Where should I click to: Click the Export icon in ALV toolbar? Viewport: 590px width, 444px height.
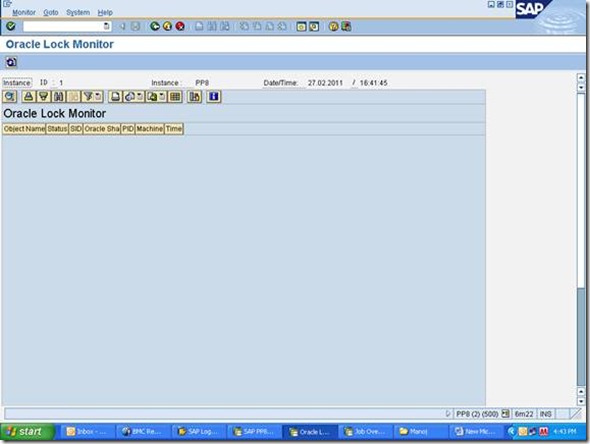(152, 97)
